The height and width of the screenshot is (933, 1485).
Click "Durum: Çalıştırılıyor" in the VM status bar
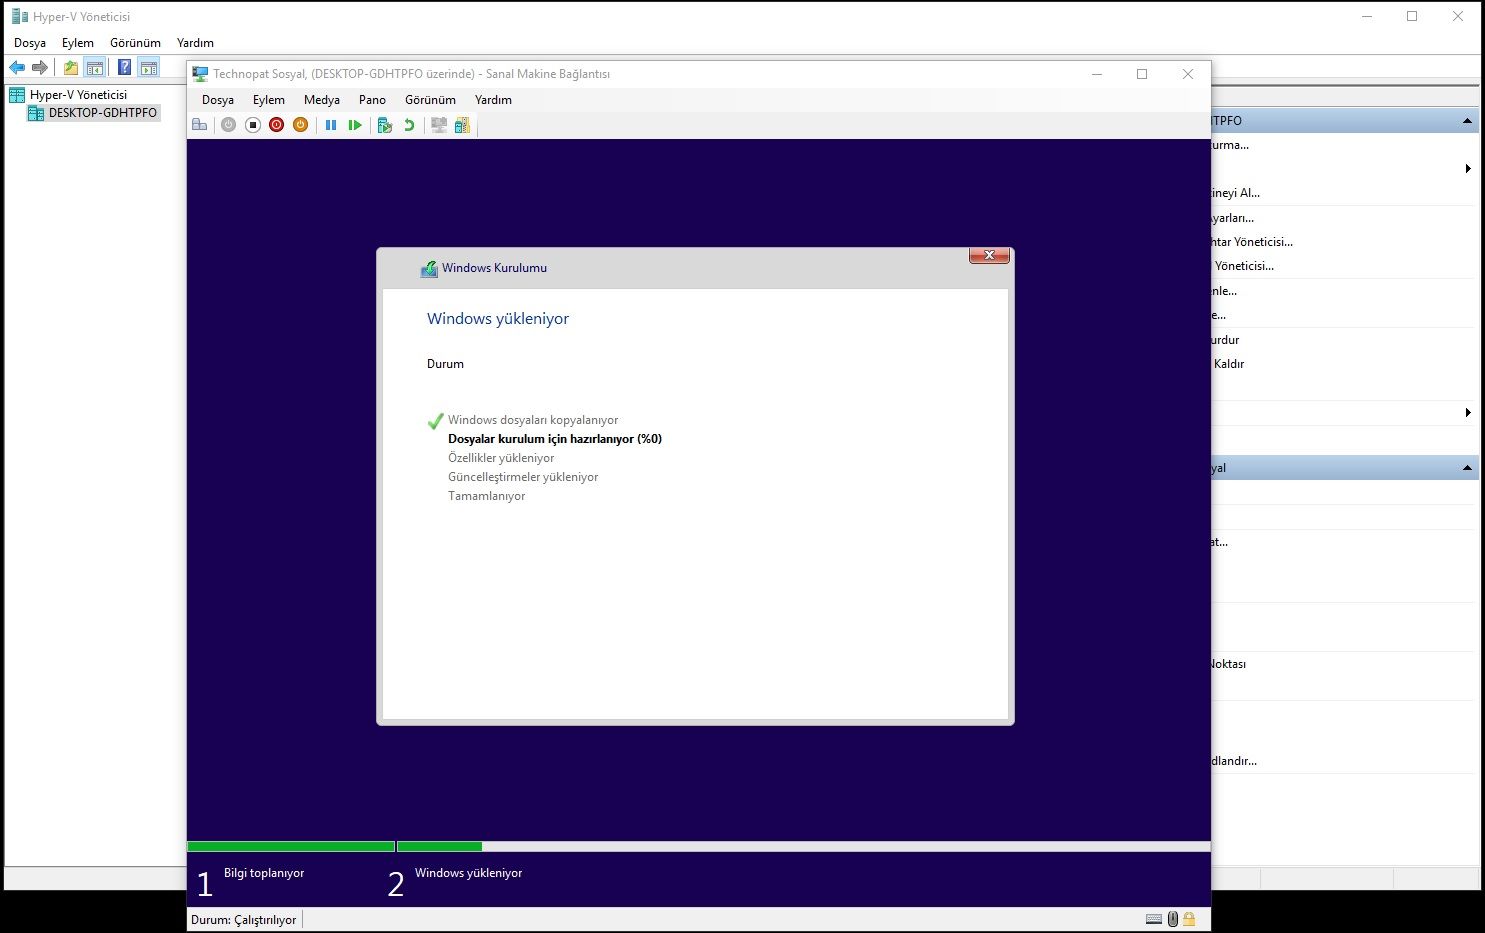click(244, 920)
